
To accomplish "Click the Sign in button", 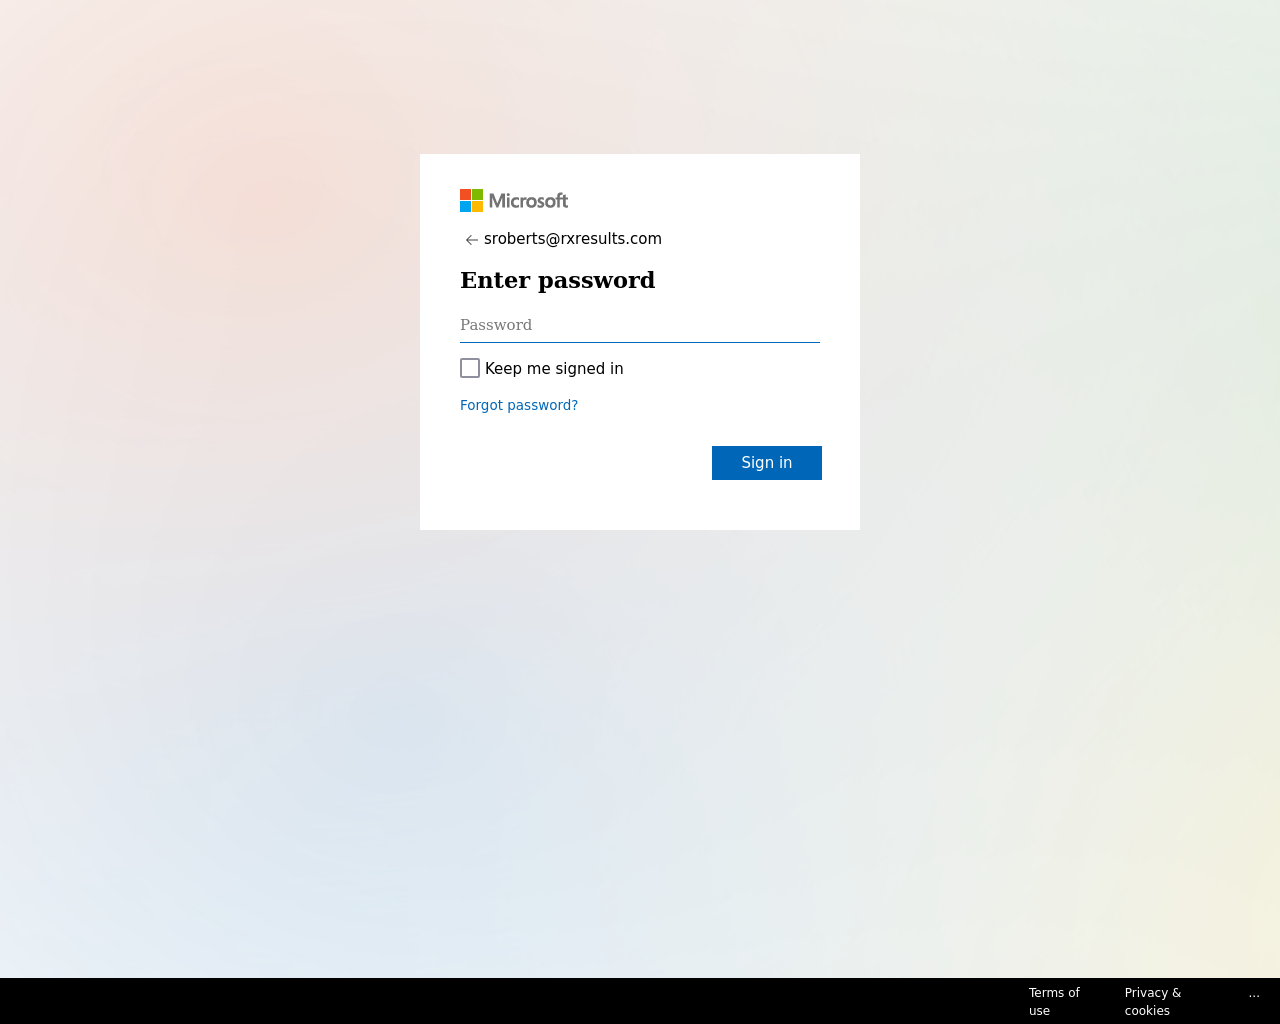I will 767,463.
